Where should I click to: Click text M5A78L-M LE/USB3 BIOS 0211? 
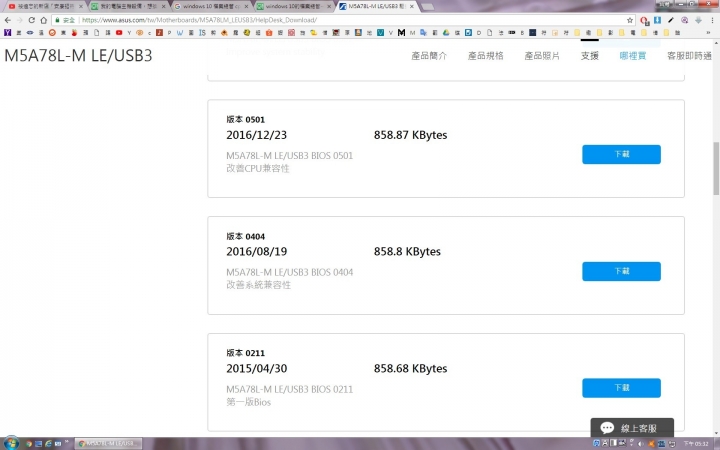tap(289, 389)
